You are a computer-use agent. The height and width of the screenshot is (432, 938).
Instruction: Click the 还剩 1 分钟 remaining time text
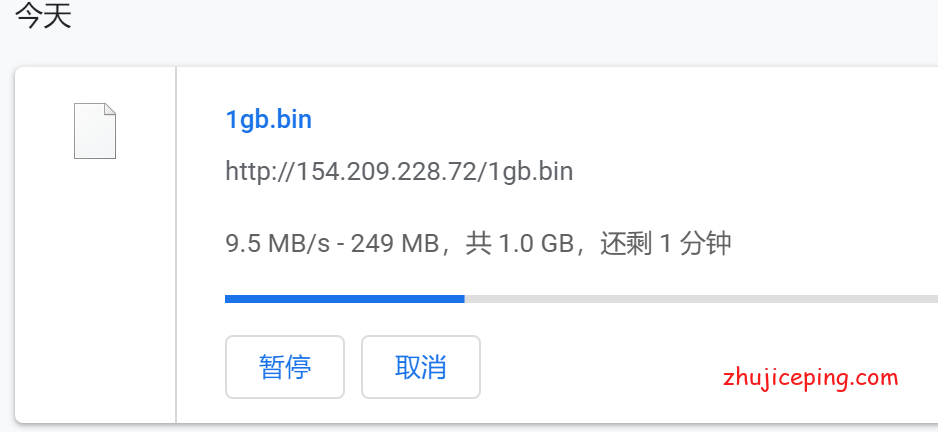click(666, 244)
